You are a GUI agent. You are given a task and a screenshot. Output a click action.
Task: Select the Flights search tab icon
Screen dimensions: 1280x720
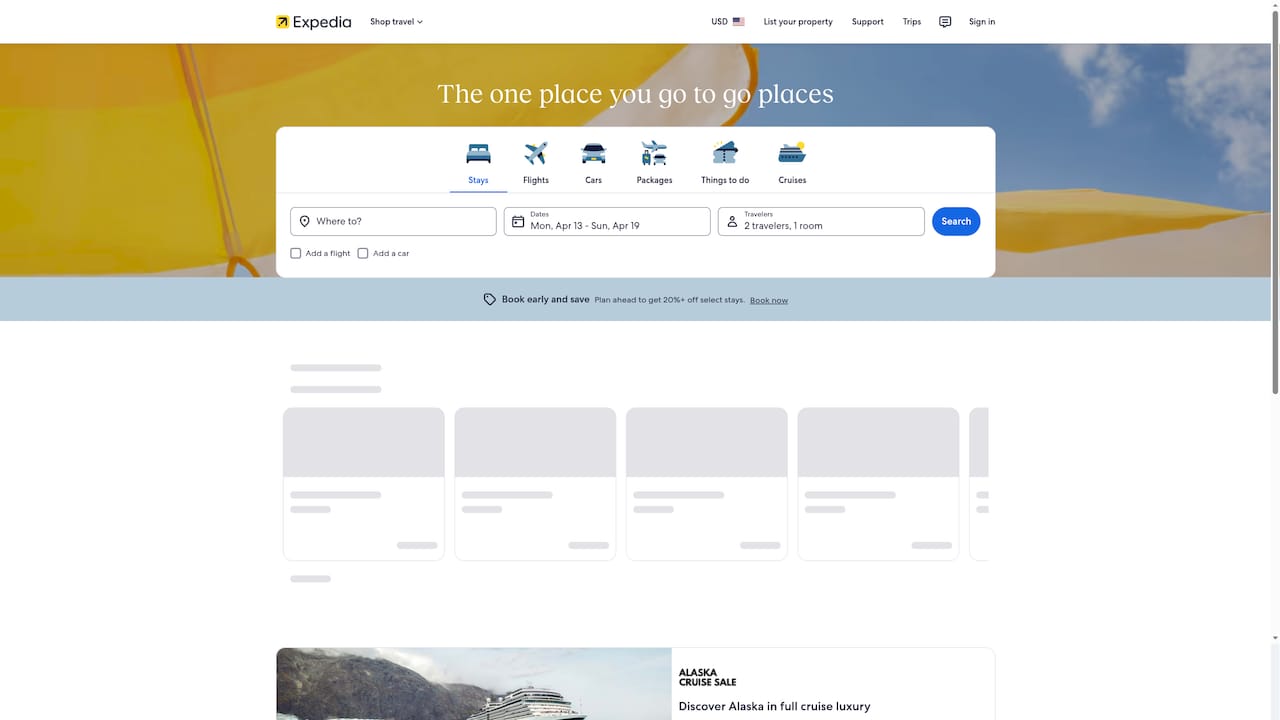(535, 152)
